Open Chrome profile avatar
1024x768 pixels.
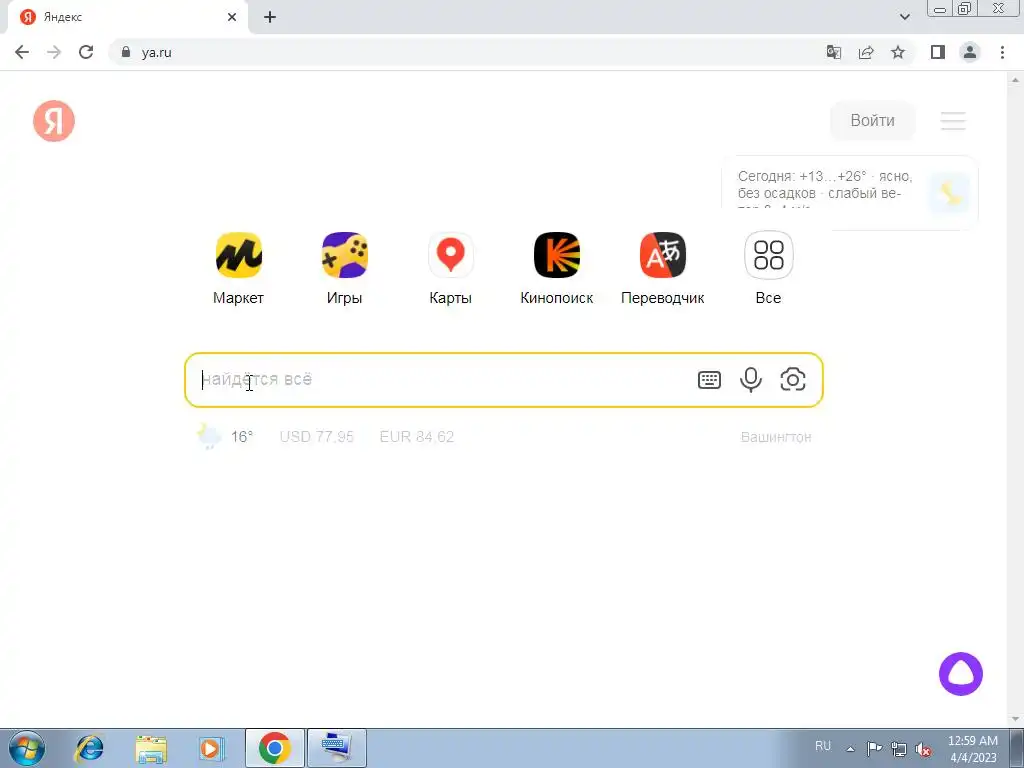[970, 52]
